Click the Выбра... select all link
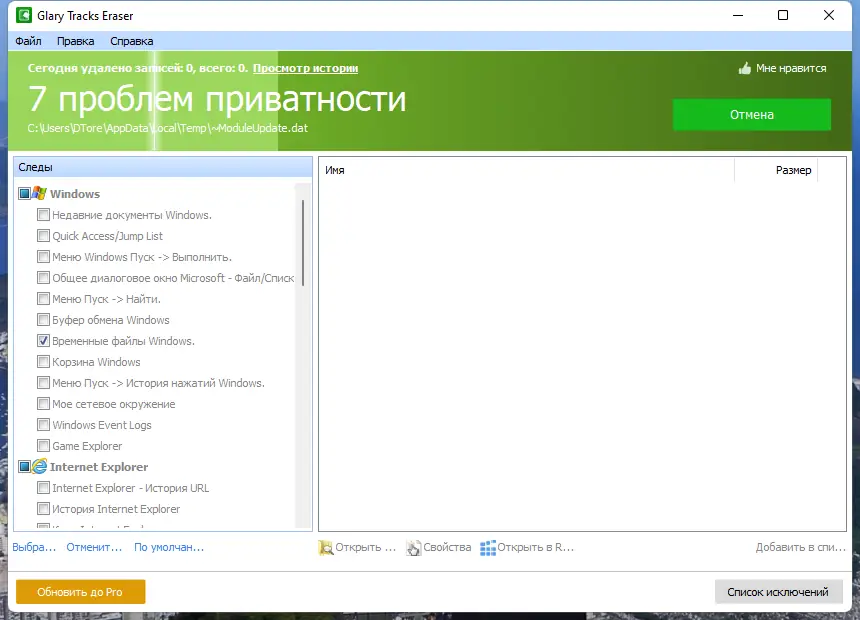Viewport: 860px width, 620px height. click(x=34, y=547)
